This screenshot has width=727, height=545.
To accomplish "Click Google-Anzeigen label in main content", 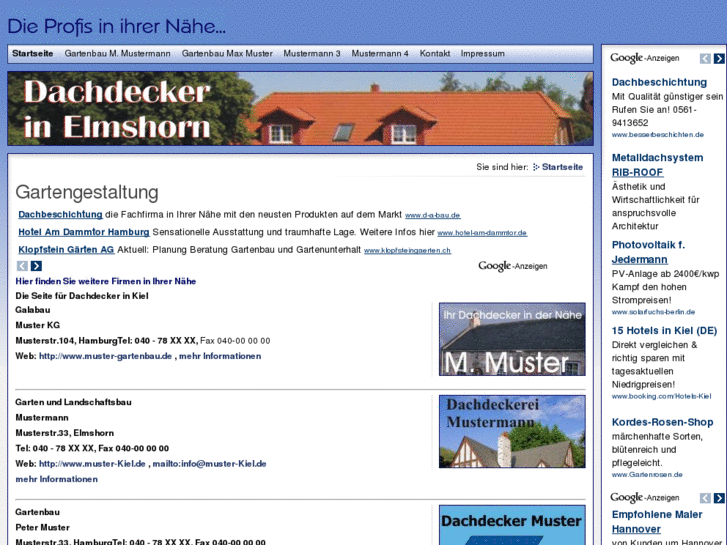I will tap(513, 266).
